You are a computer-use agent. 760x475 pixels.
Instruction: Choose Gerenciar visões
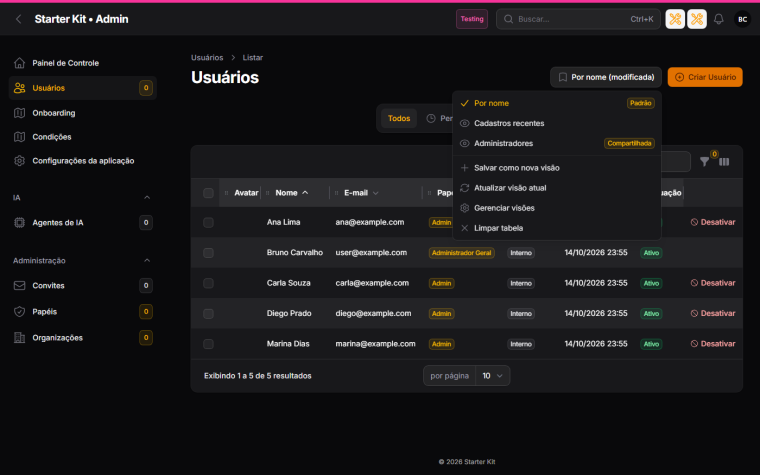(557, 208)
